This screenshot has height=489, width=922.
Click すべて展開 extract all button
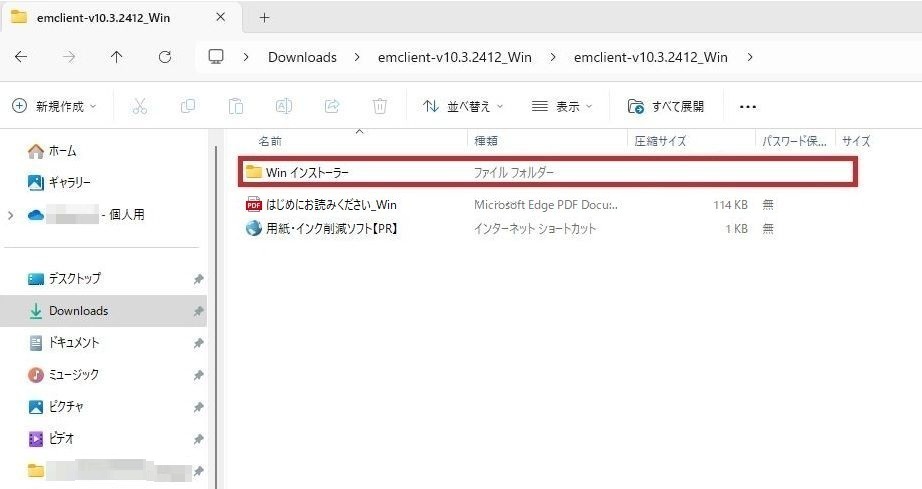pos(666,106)
